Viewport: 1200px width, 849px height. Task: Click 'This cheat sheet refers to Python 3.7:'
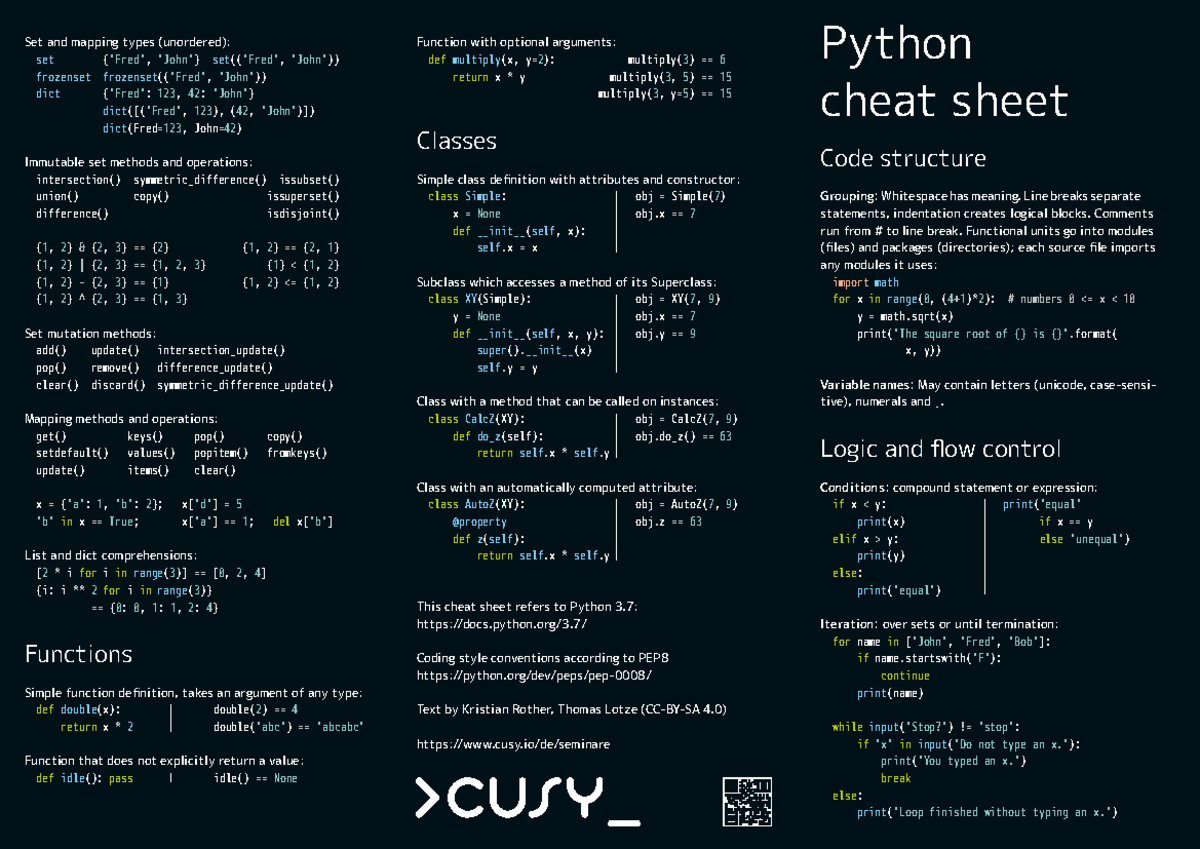pyautogui.click(x=526, y=607)
